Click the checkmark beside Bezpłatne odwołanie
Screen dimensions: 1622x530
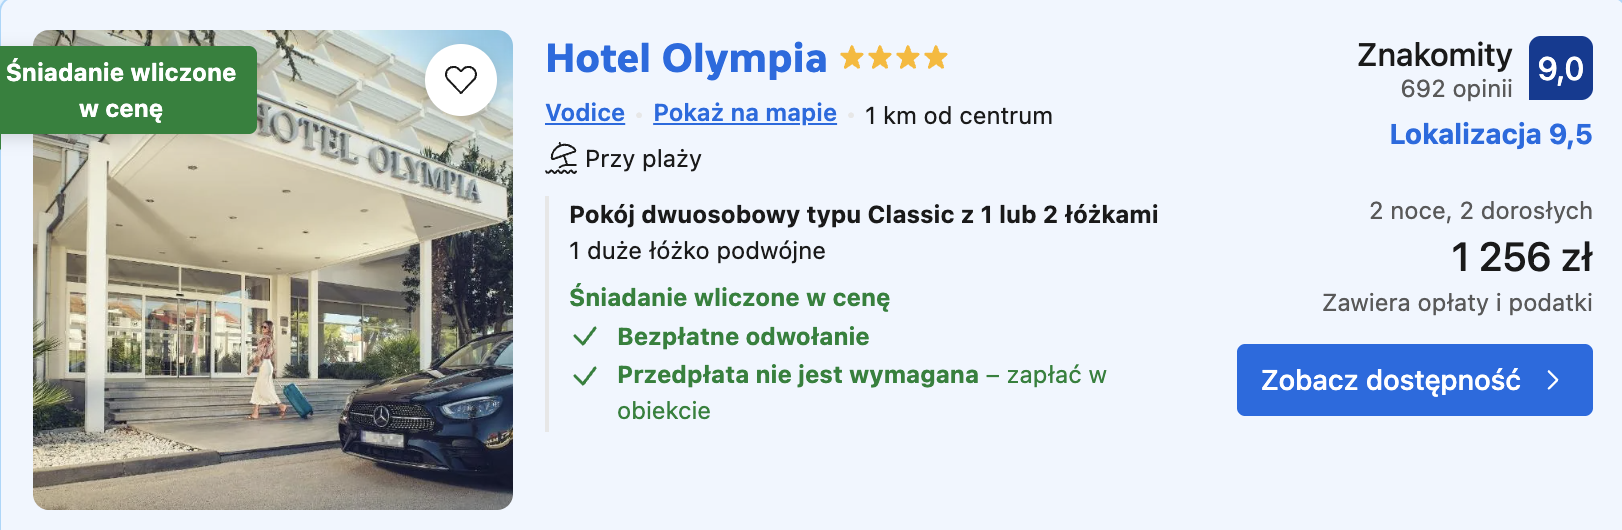(x=585, y=337)
